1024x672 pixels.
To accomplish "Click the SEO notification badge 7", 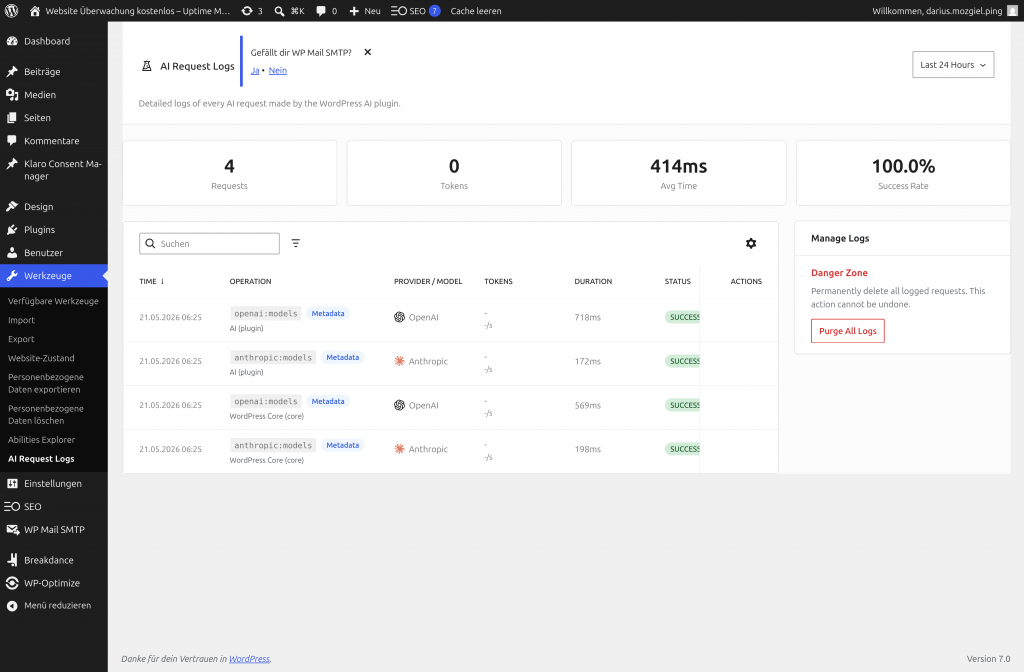I will click(x=434, y=10).
